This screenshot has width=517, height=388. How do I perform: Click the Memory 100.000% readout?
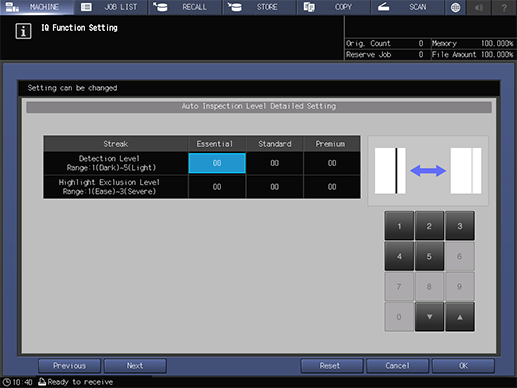pos(473,43)
